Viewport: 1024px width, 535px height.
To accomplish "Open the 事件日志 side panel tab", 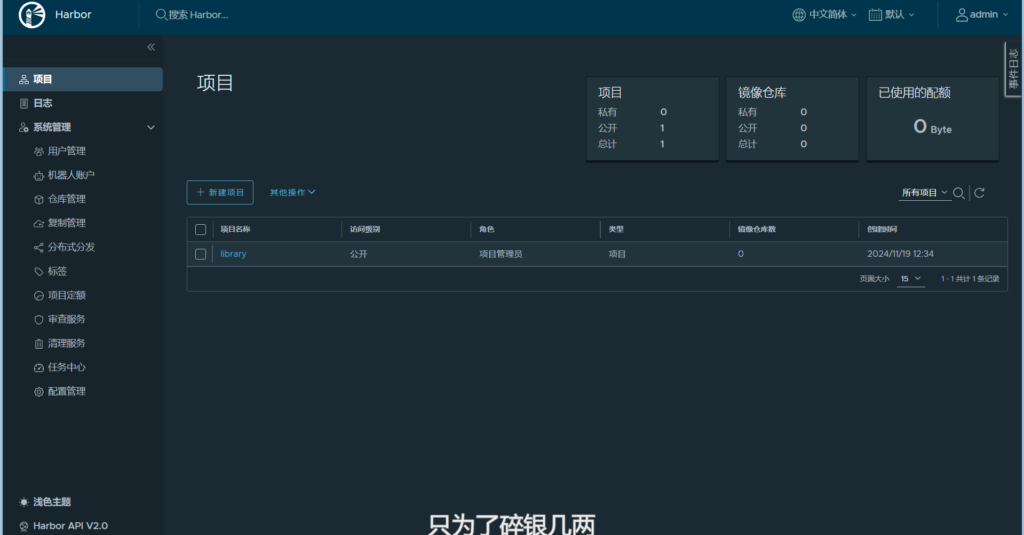I will click(1013, 70).
